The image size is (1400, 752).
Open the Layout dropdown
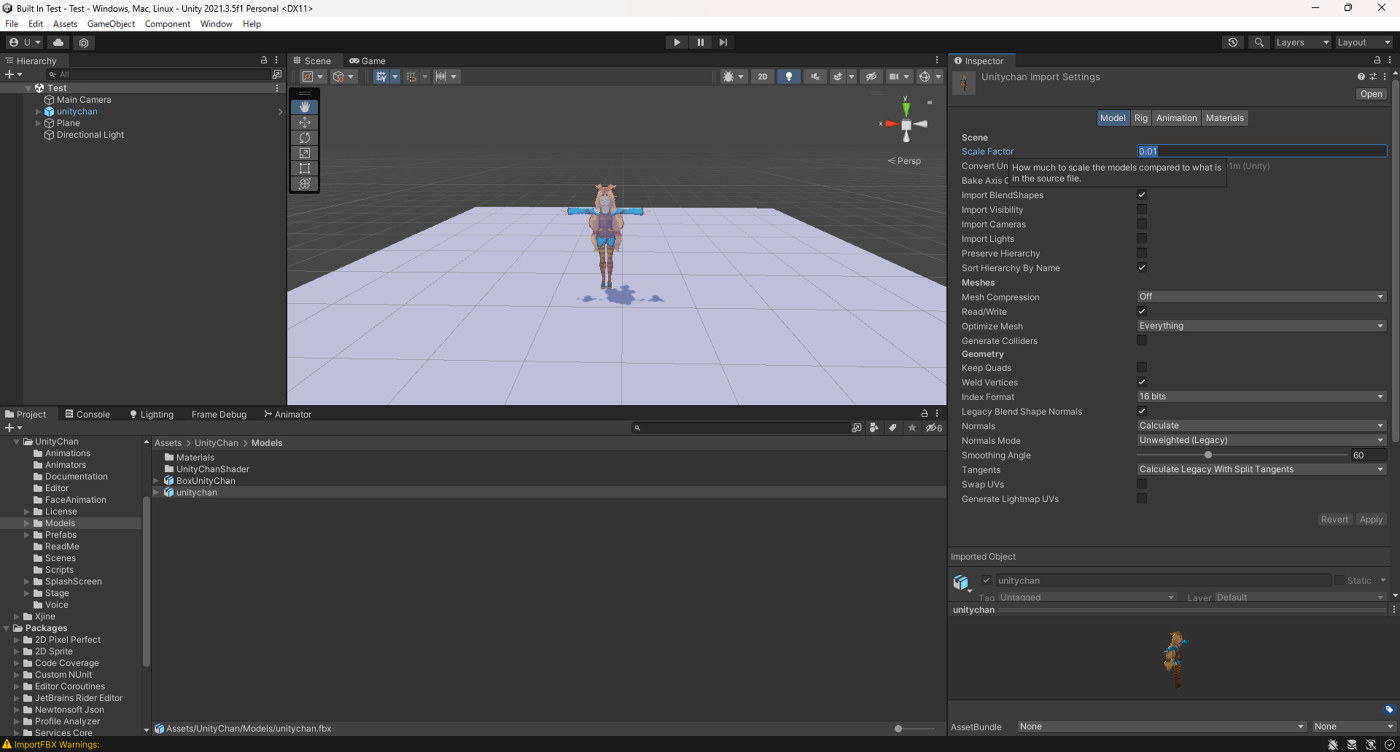click(x=1364, y=42)
